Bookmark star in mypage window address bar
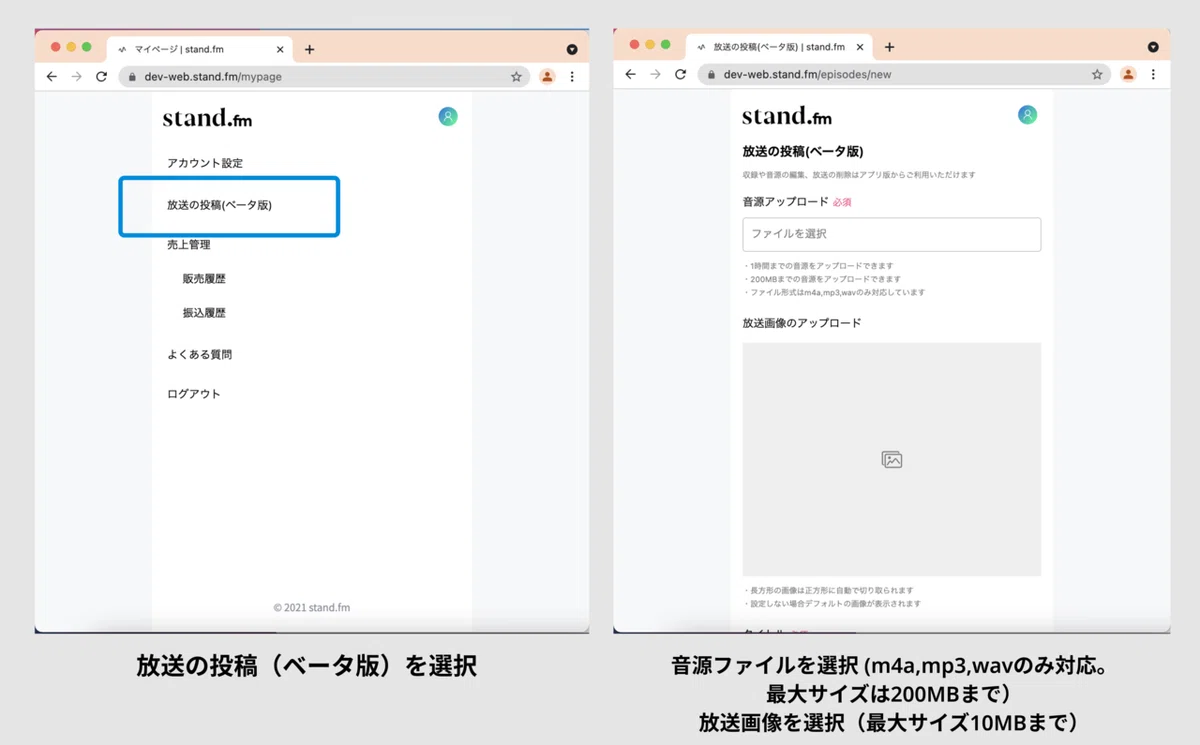1200x745 pixels. pos(516,76)
